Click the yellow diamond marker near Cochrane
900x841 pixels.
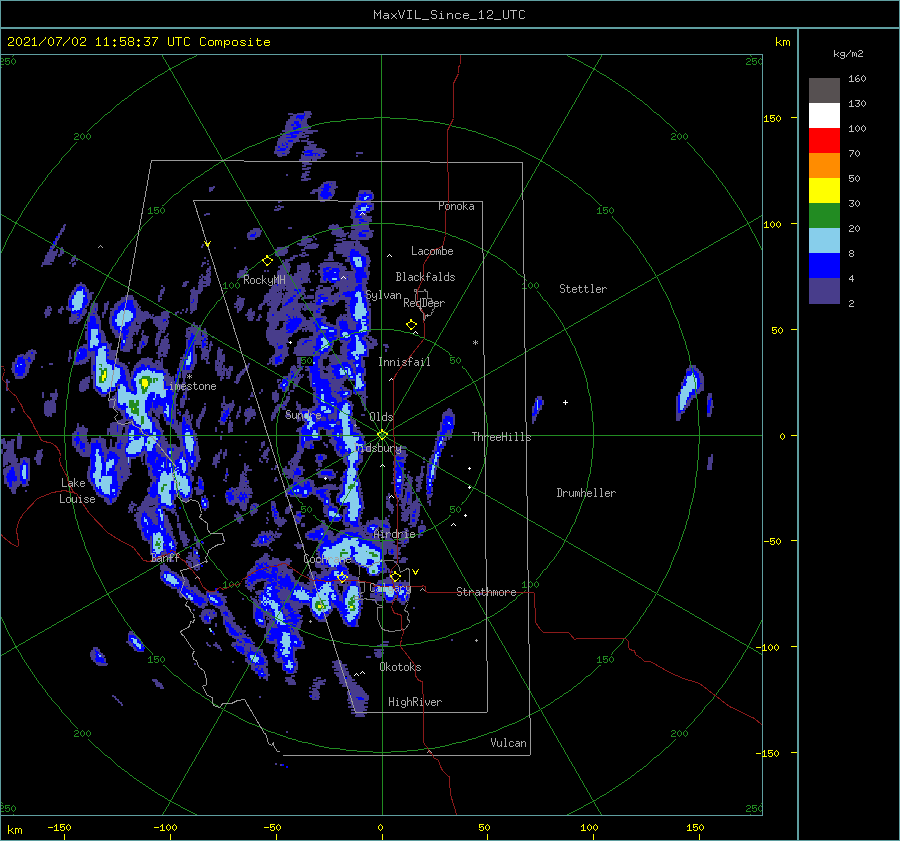(x=342, y=577)
